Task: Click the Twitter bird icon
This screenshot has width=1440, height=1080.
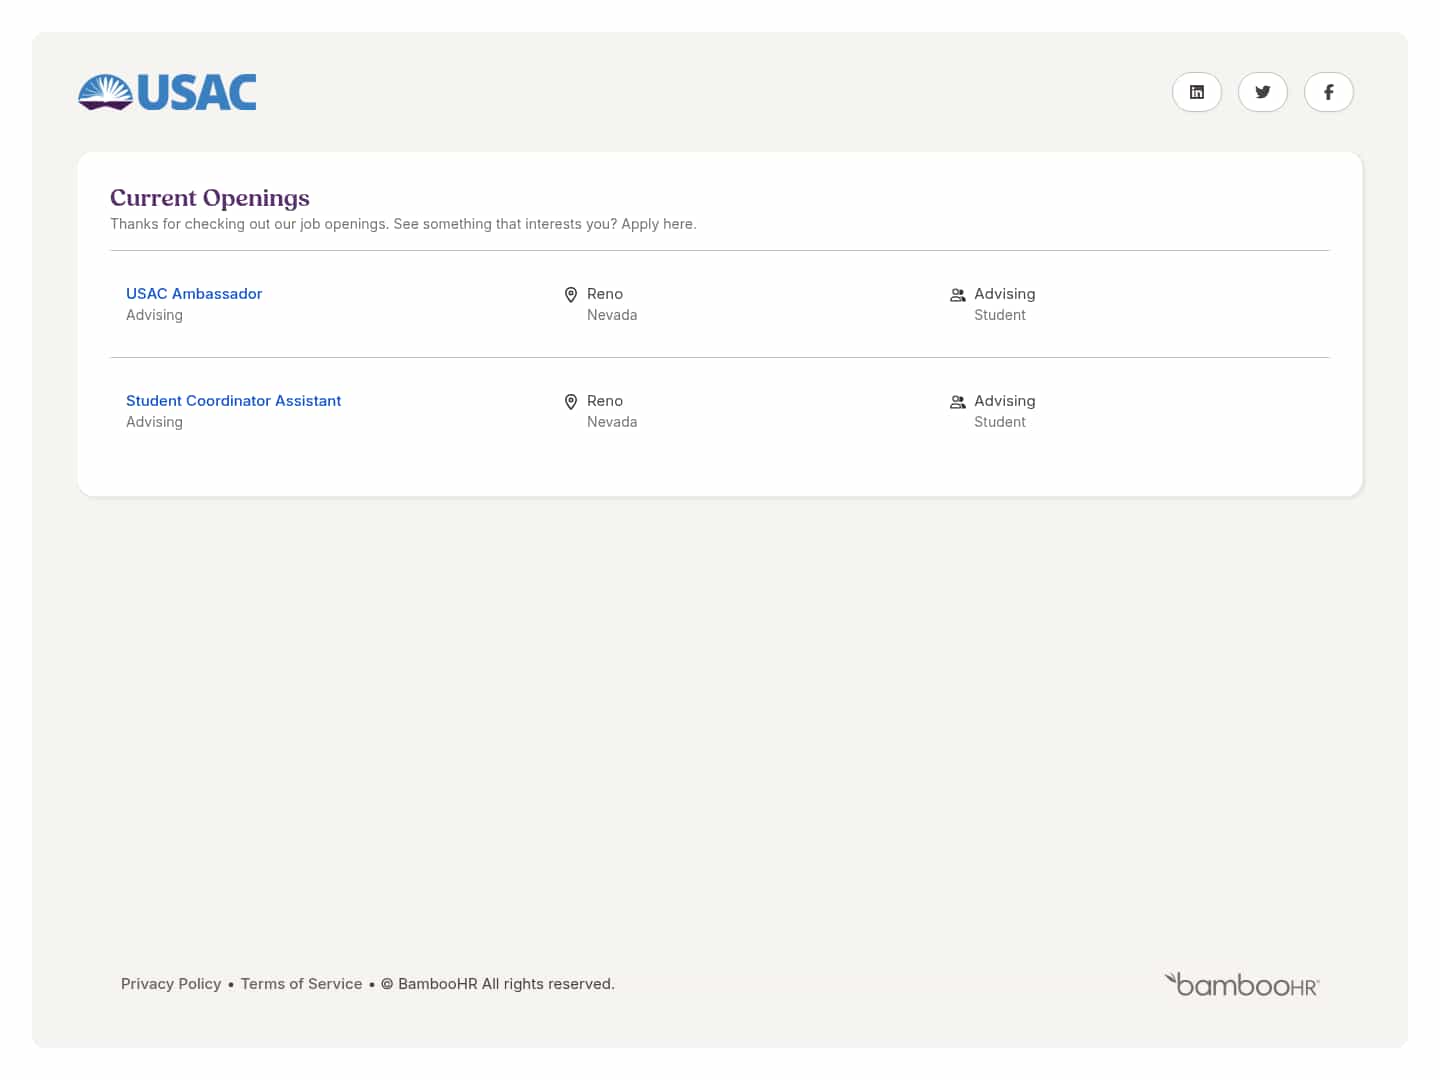Action: tap(1263, 92)
